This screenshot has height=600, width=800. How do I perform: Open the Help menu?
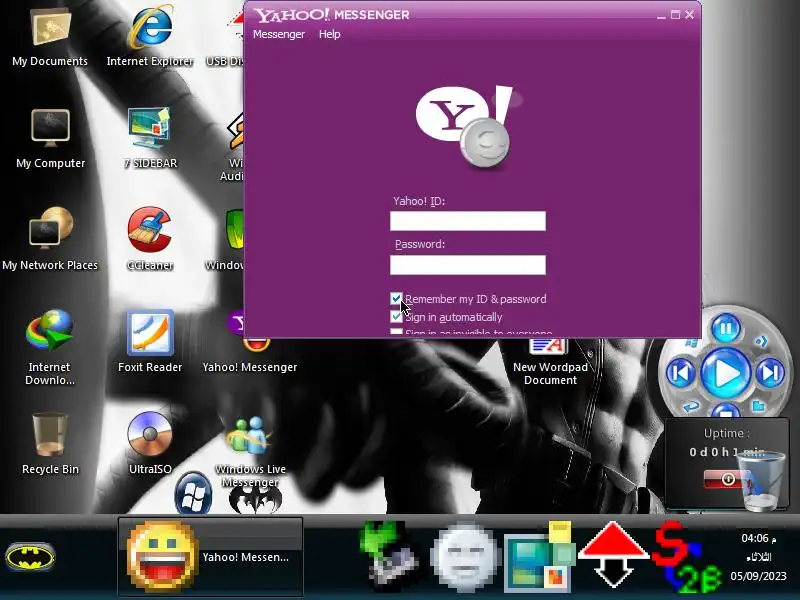330,34
